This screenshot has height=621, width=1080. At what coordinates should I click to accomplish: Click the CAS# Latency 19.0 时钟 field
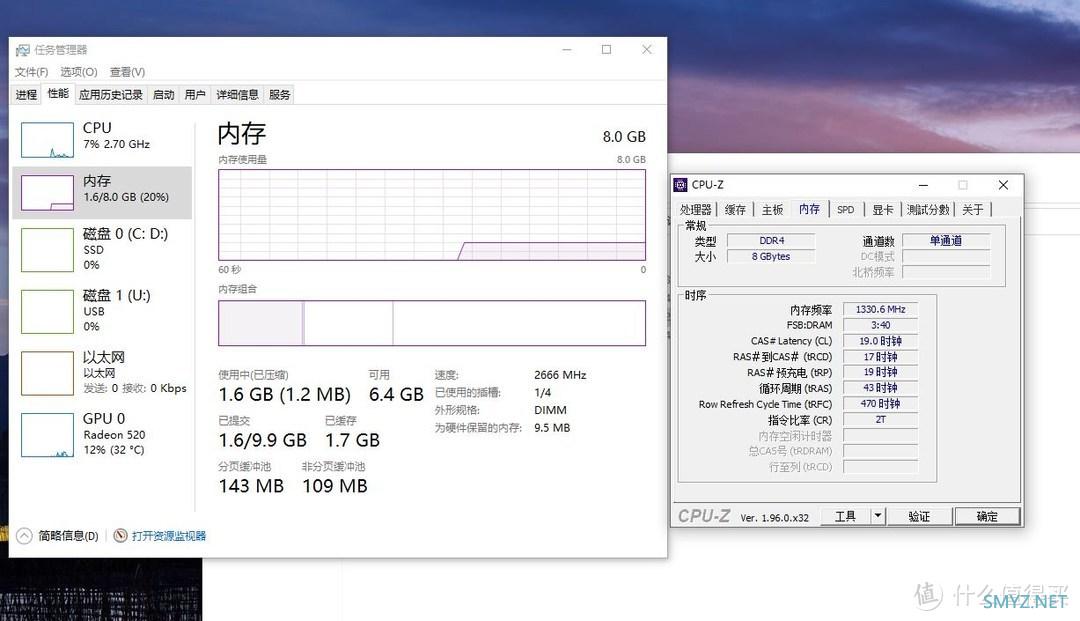[880, 341]
